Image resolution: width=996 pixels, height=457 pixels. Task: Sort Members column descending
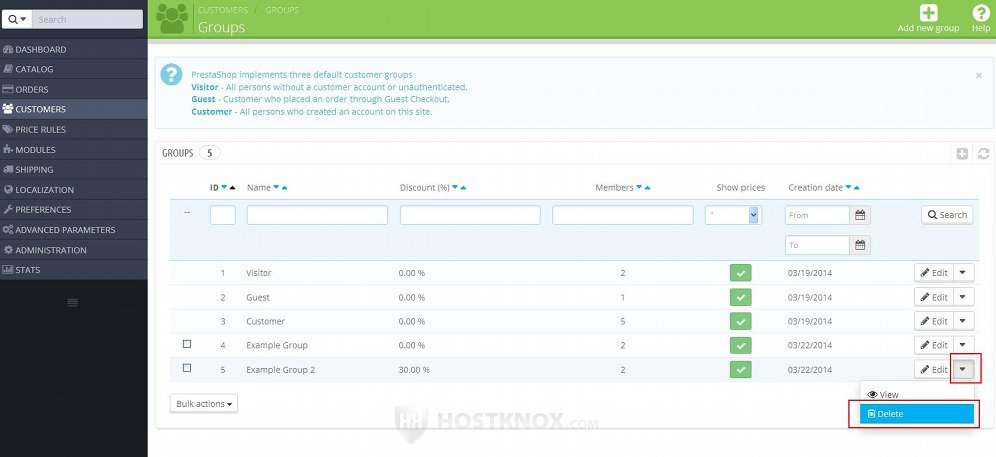tap(639, 188)
